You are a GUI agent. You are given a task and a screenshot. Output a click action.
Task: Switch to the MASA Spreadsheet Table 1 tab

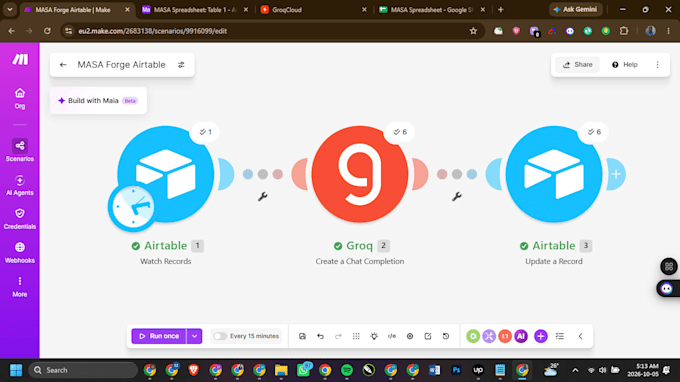click(195, 10)
